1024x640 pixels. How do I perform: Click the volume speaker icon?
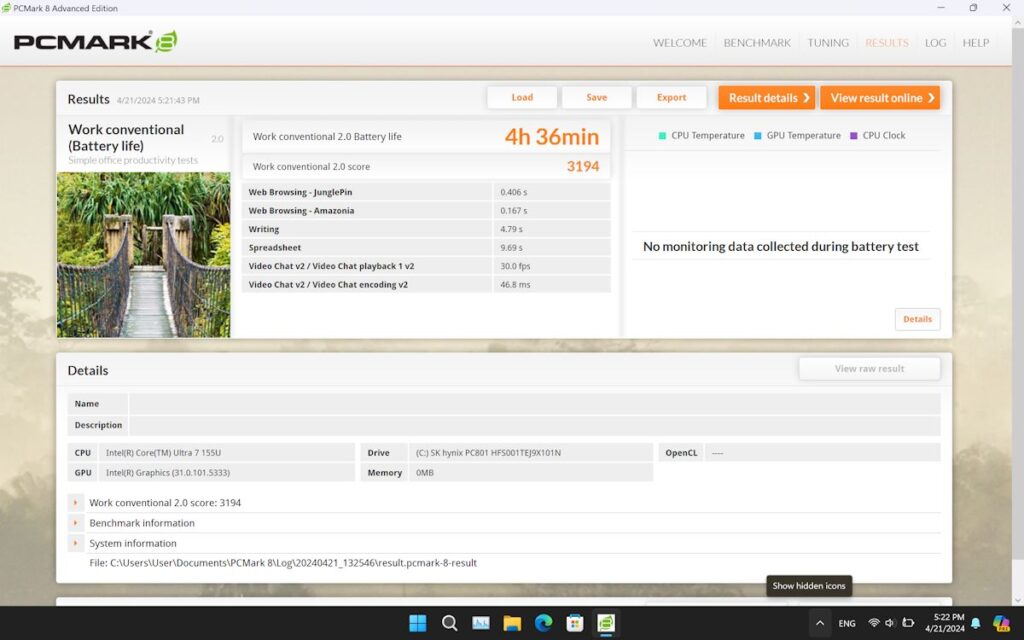pos(890,623)
